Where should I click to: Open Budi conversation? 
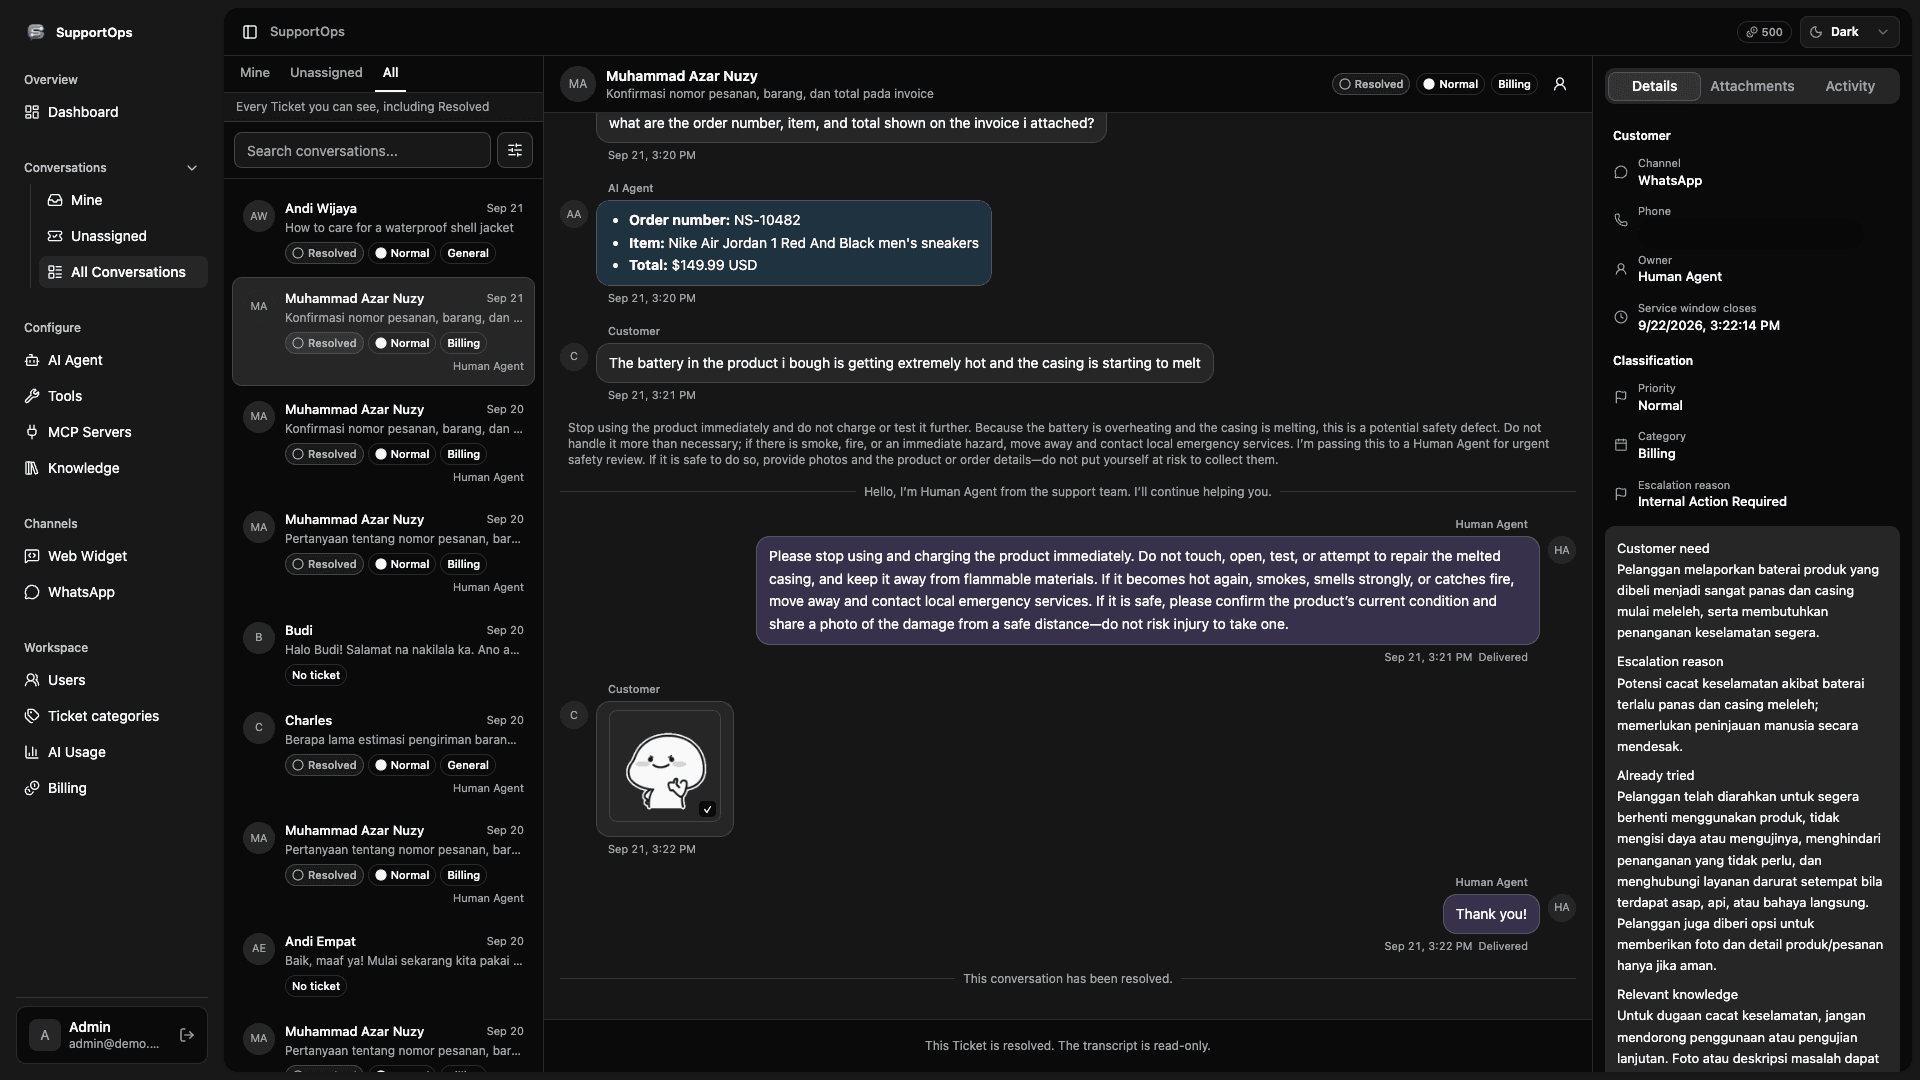[383, 653]
